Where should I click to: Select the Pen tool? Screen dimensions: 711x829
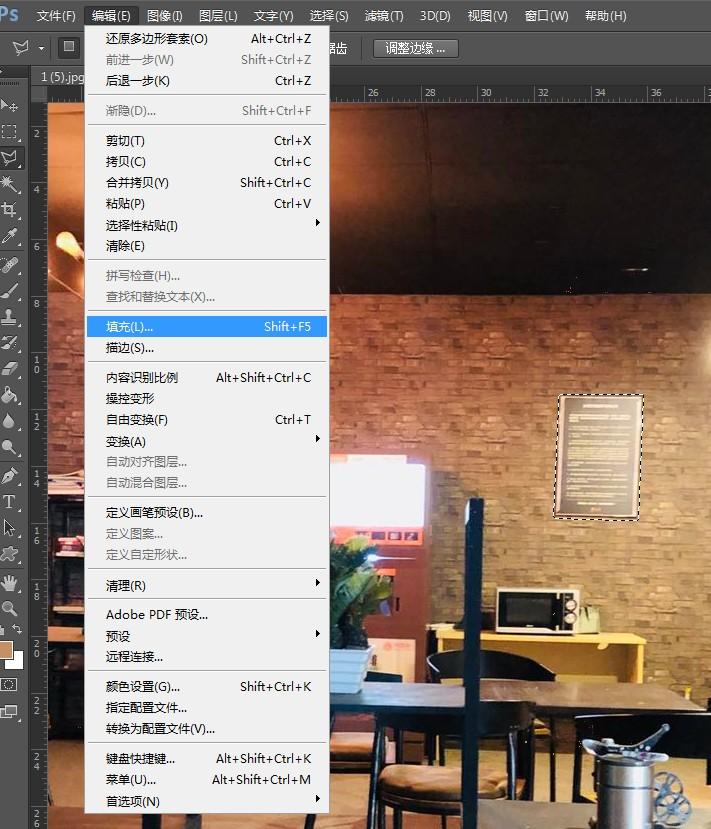coord(10,476)
